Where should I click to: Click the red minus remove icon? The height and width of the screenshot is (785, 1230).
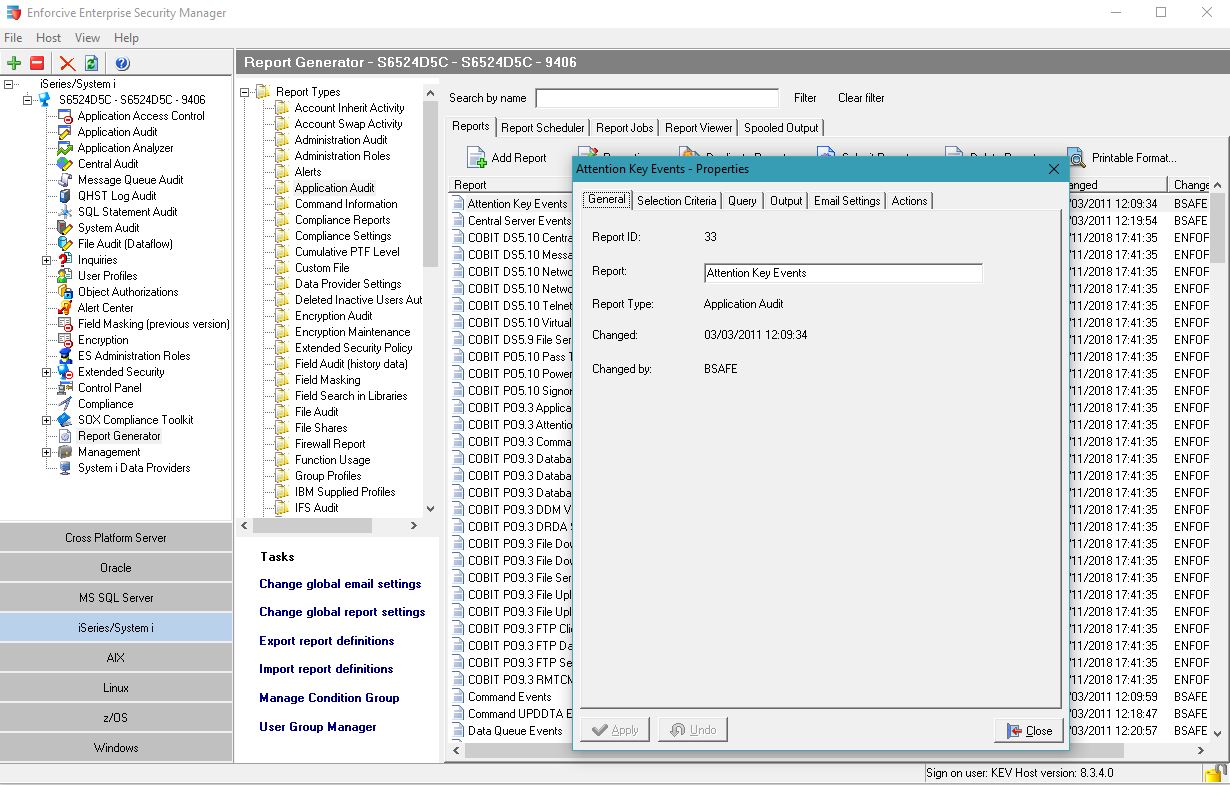point(37,63)
